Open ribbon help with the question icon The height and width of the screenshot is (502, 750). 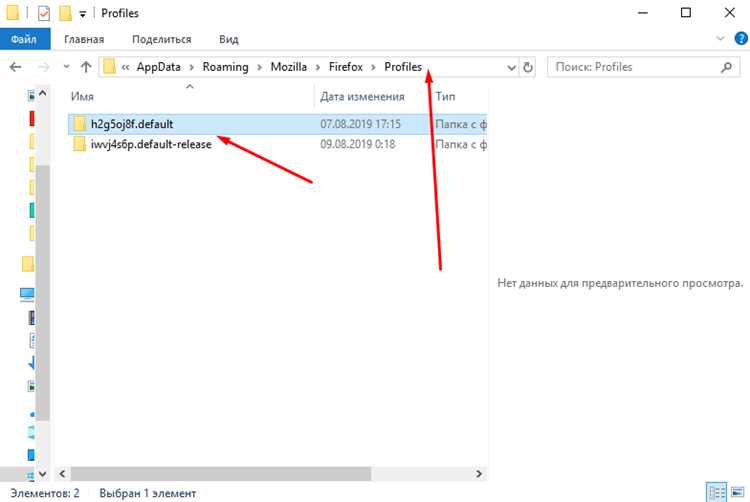pos(741,38)
